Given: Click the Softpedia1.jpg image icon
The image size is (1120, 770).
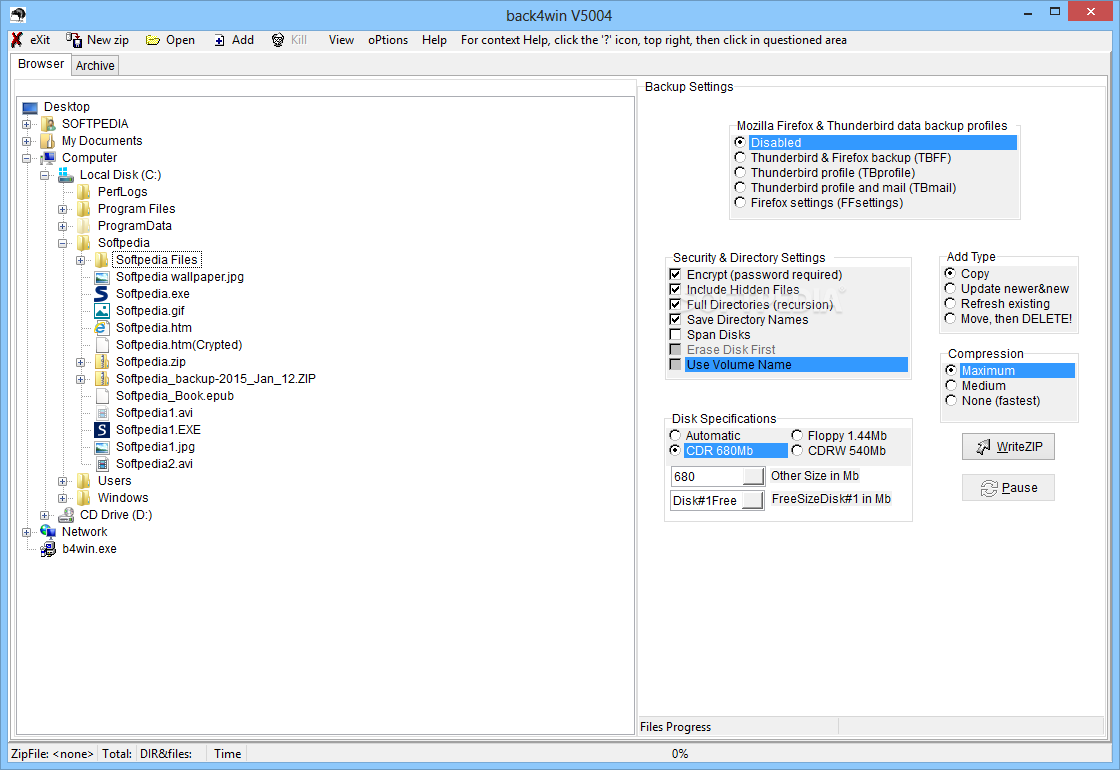Looking at the screenshot, I should tap(102, 447).
